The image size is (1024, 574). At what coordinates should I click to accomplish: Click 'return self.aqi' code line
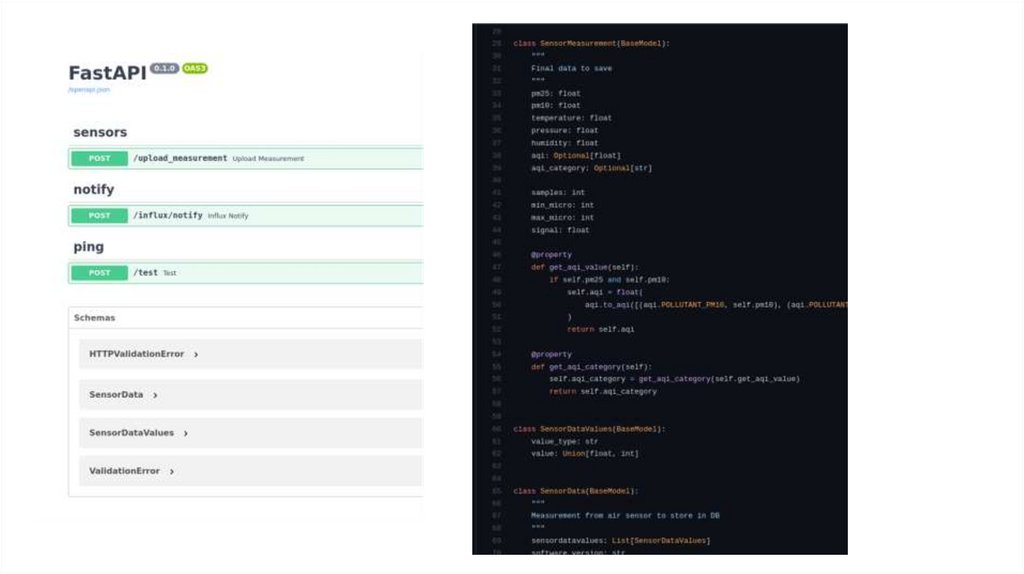click(x=601, y=329)
